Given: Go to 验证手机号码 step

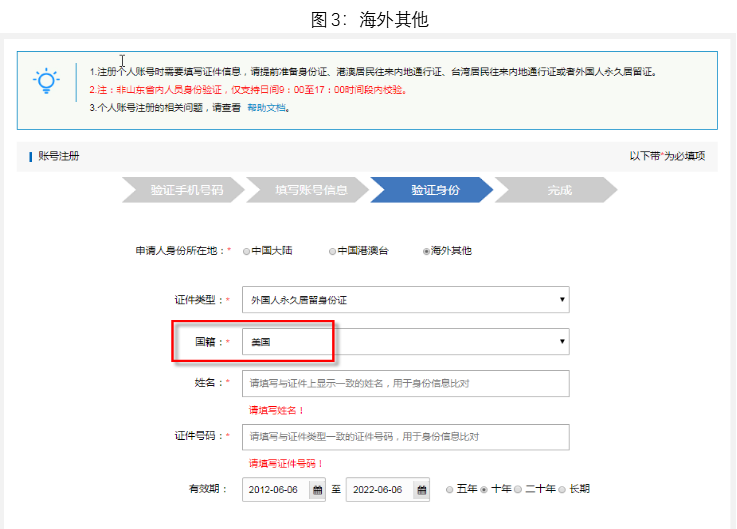Looking at the screenshot, I should click(x=186, y=190).
